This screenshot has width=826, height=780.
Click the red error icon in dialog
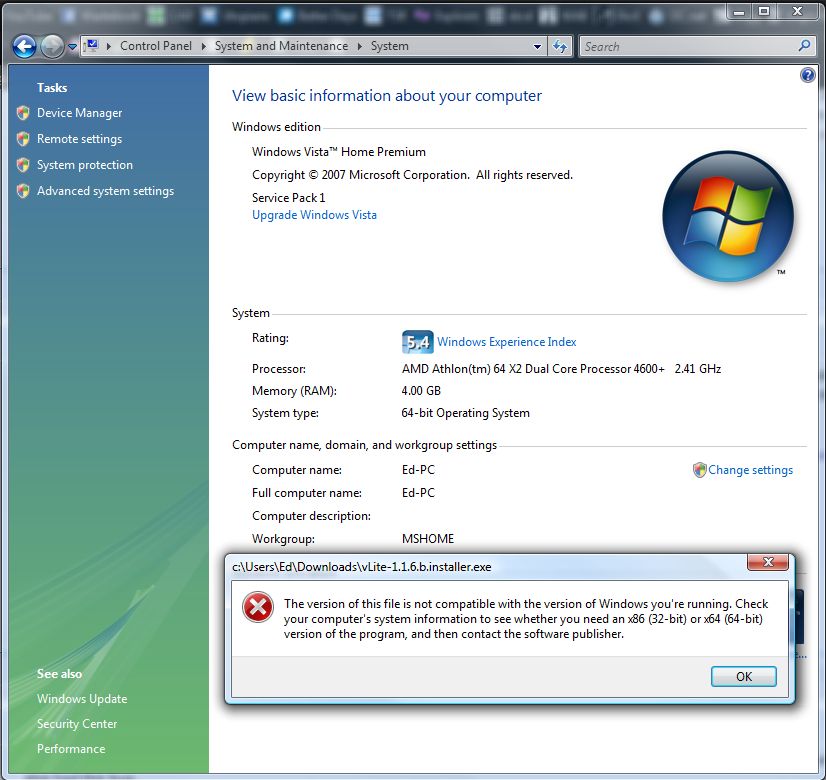coord(258,608)
